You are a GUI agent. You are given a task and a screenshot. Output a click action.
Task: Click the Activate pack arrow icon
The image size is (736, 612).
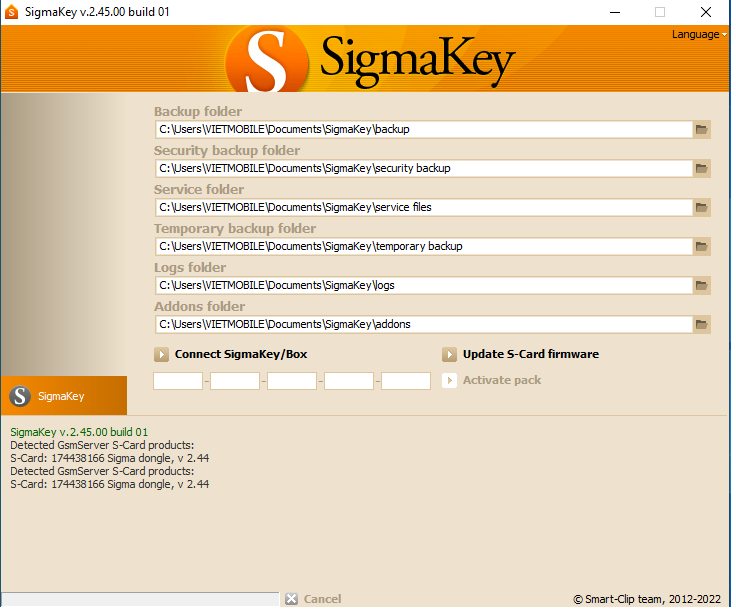(x=449, y=381)
